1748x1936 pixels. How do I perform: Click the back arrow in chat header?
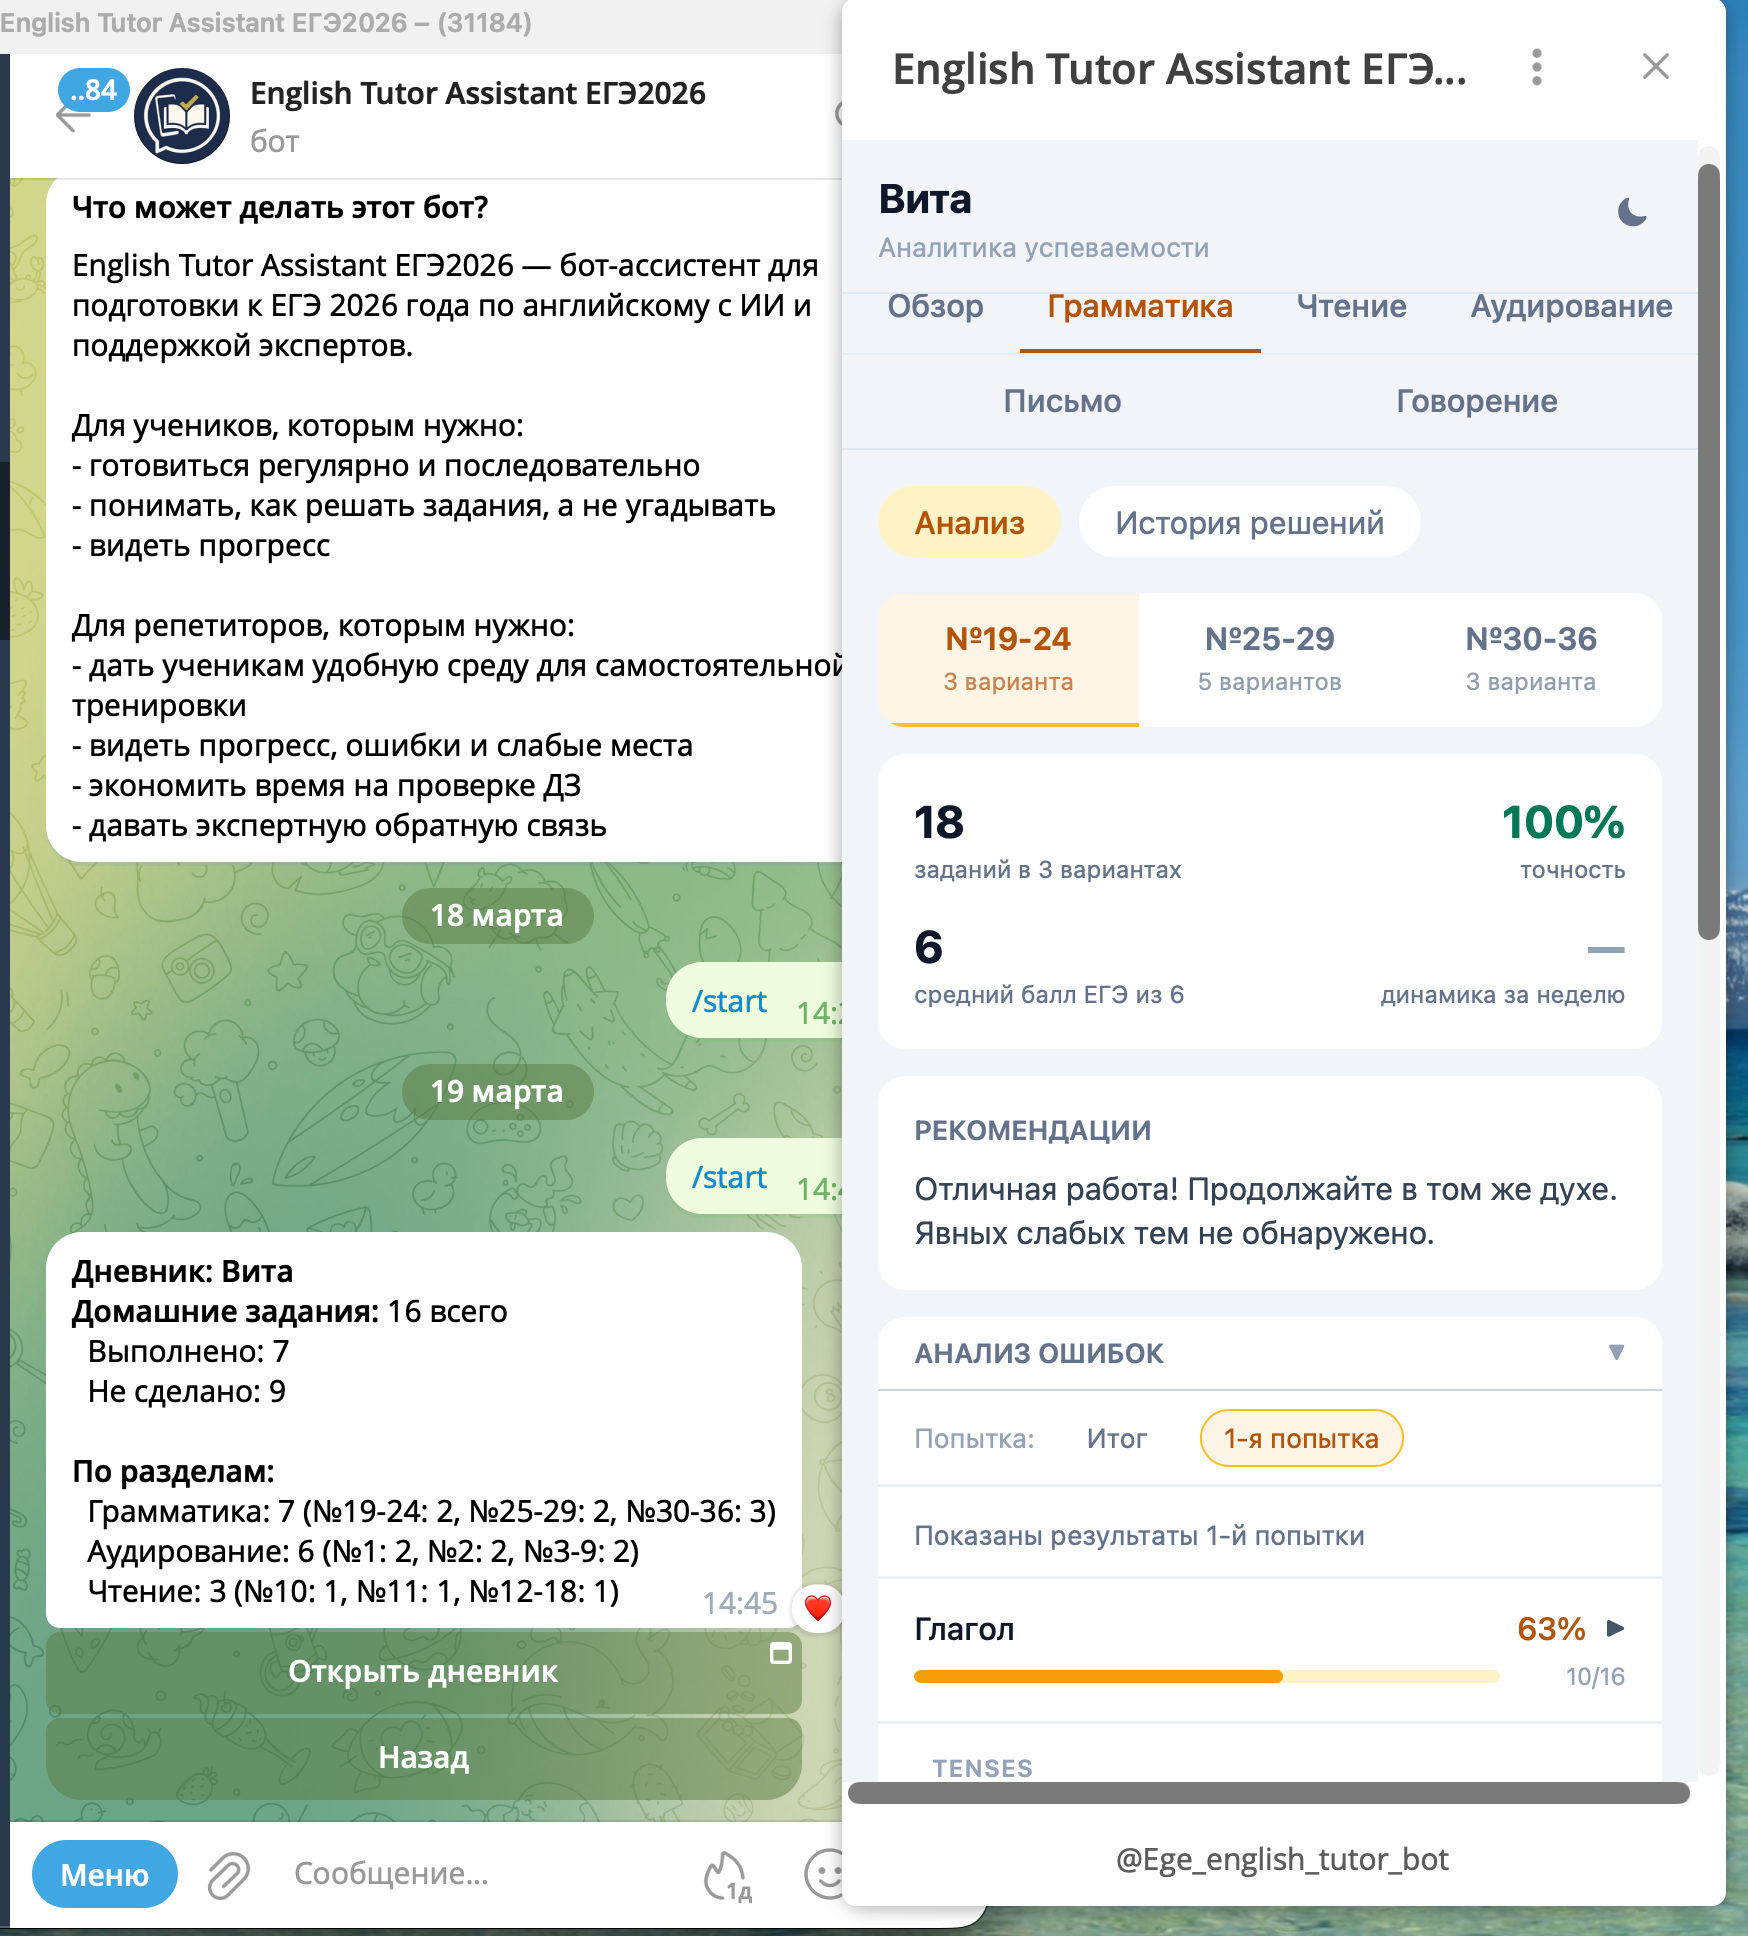pyautogui.click(x=72, y=117)
